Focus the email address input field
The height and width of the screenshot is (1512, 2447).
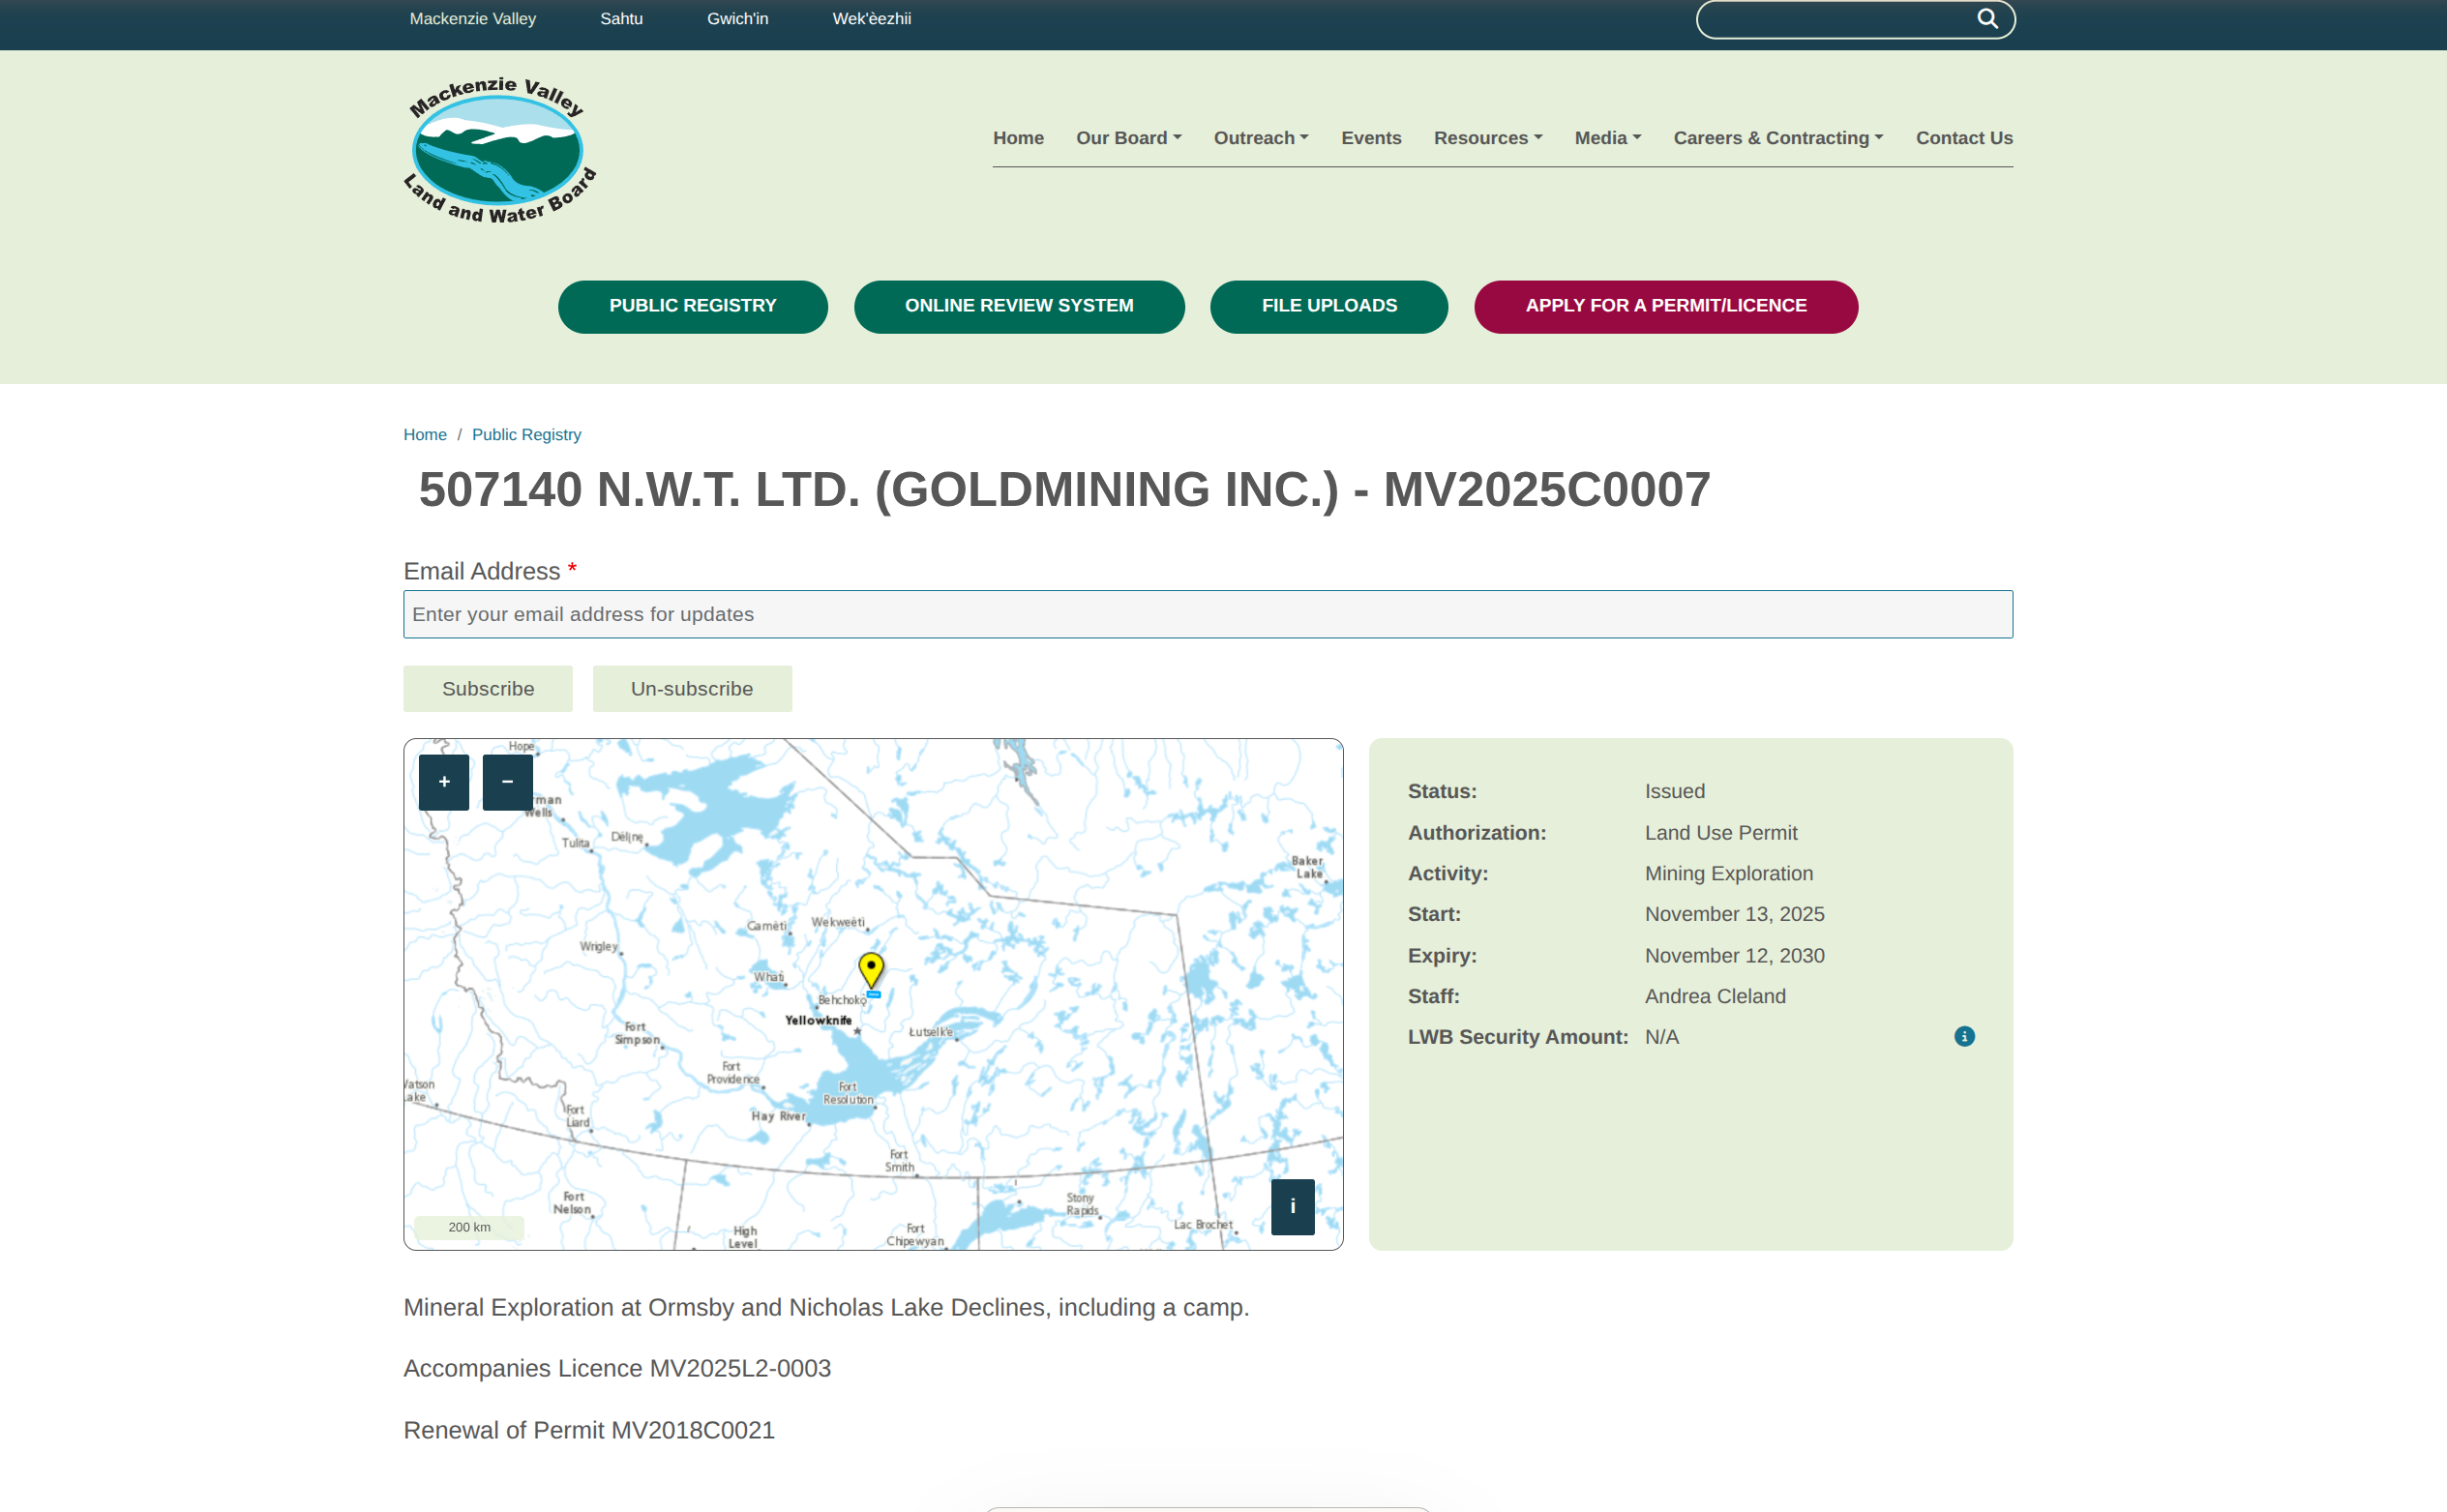(x=1208, y=614)
